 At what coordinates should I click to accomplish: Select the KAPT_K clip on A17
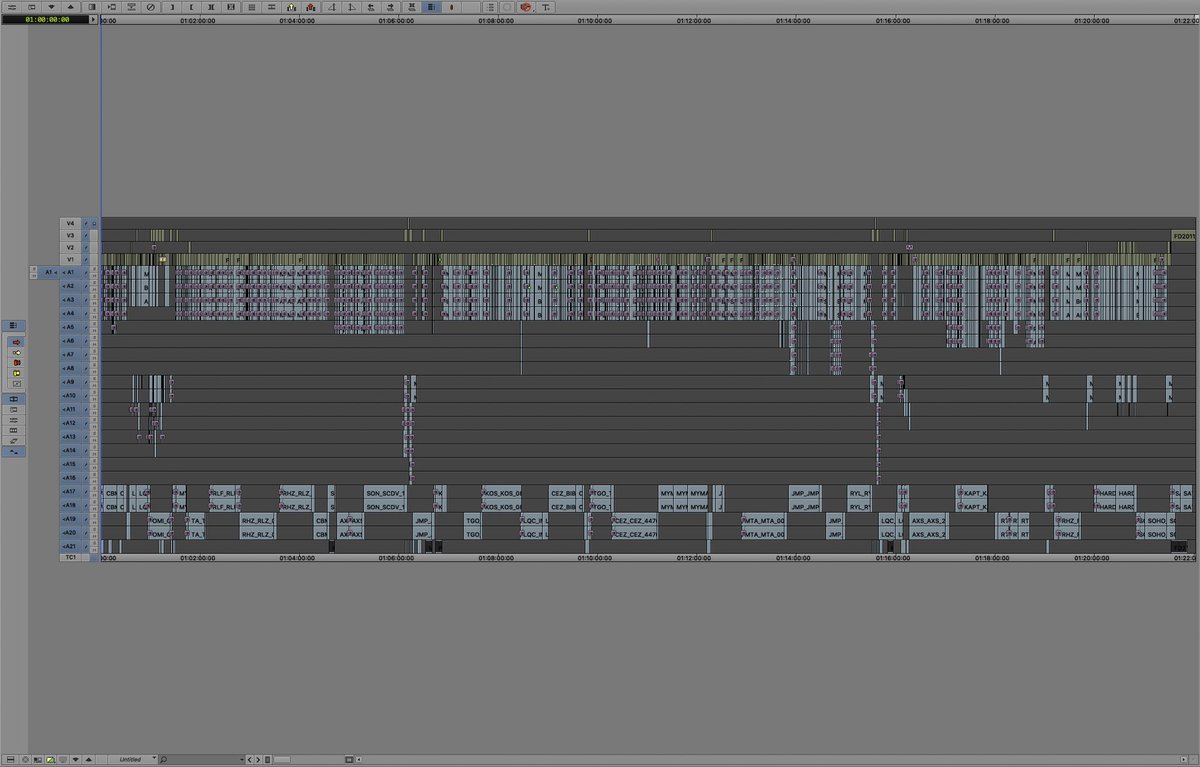(x=973, y=493)
